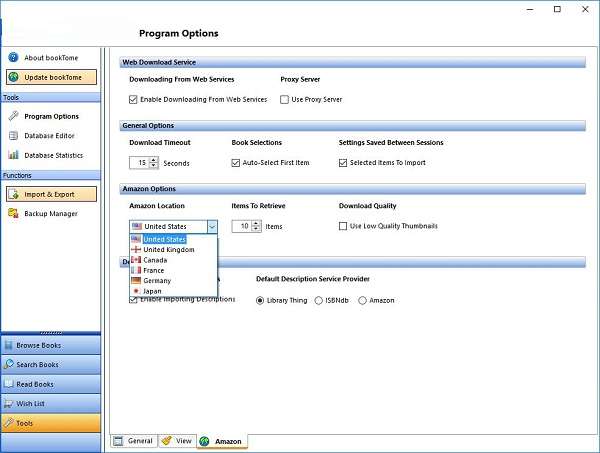Decrease Download Timeout with down arrow

pyautogui.click(x=153, y=166)
